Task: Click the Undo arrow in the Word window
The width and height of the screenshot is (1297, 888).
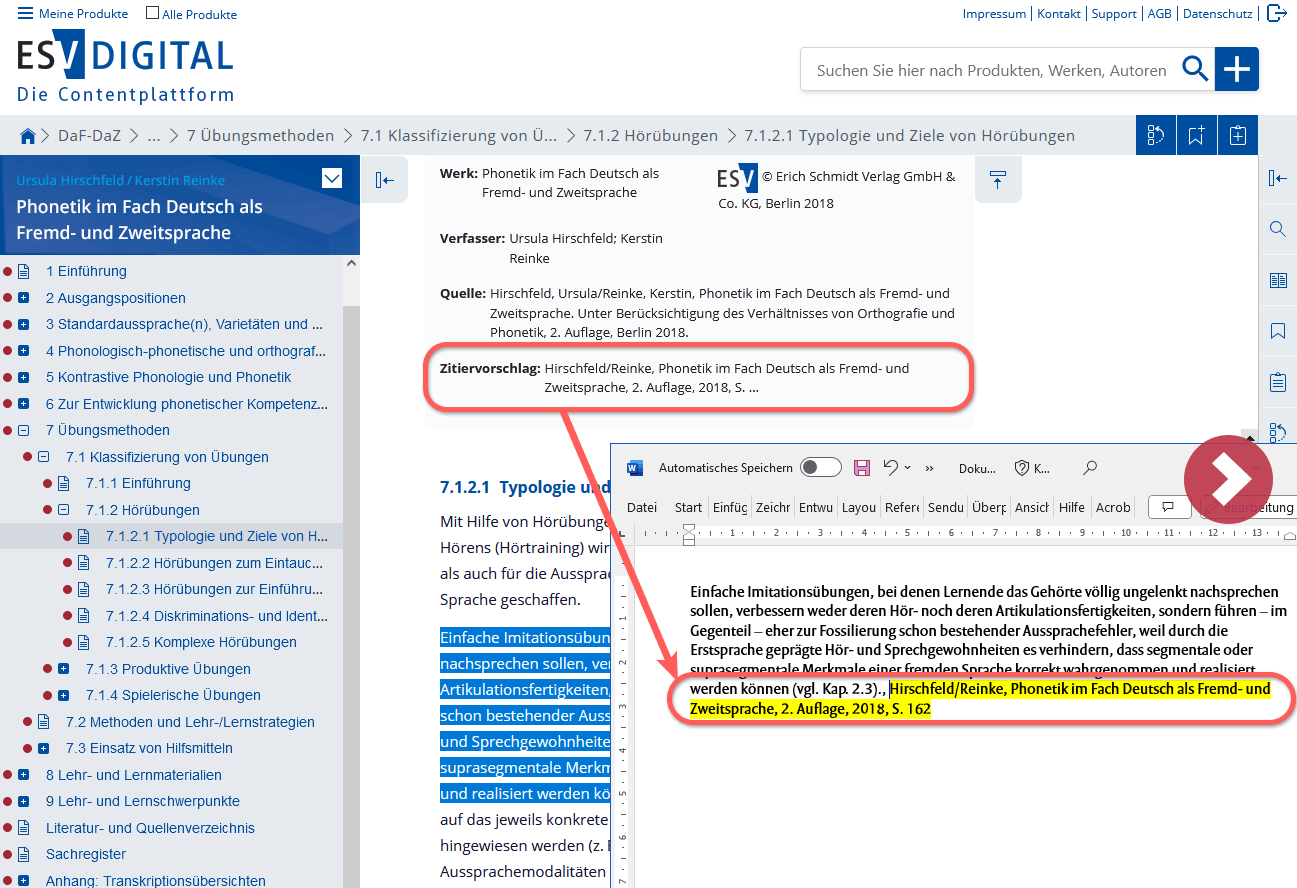Action: point(891,467)
